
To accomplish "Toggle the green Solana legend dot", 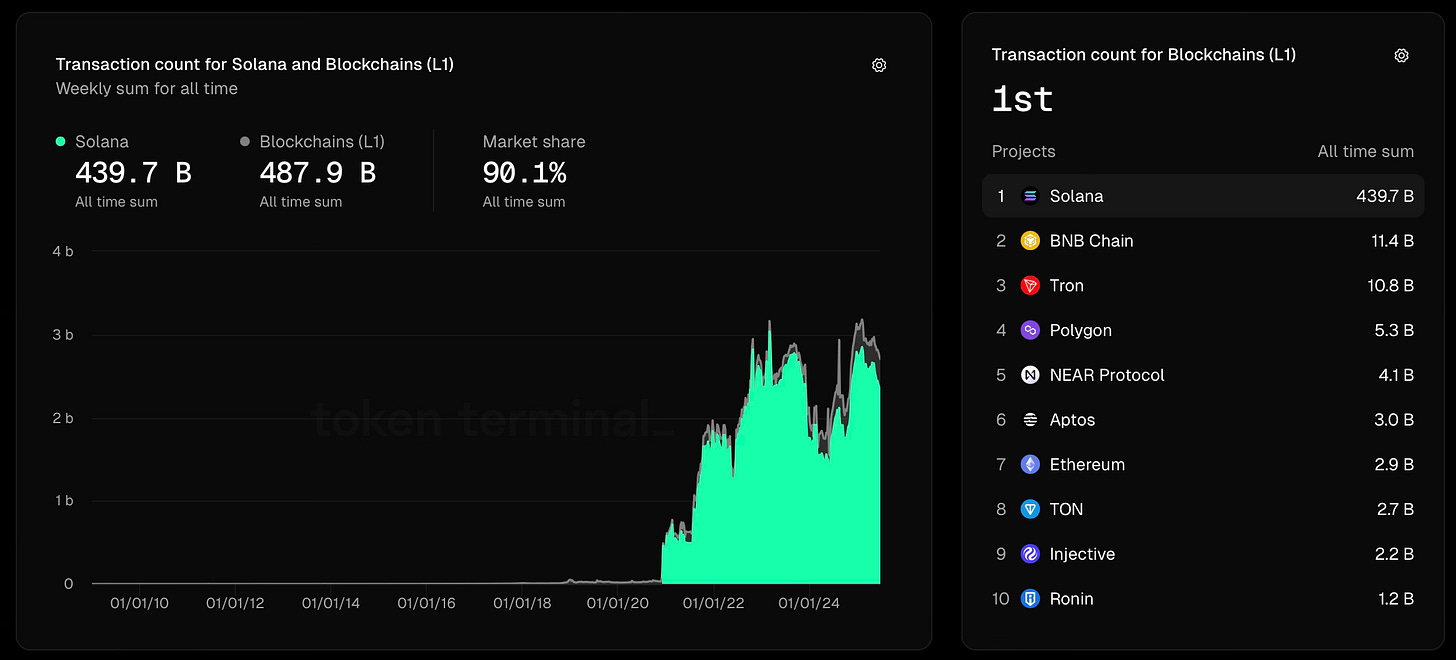I will coord(61,142).
